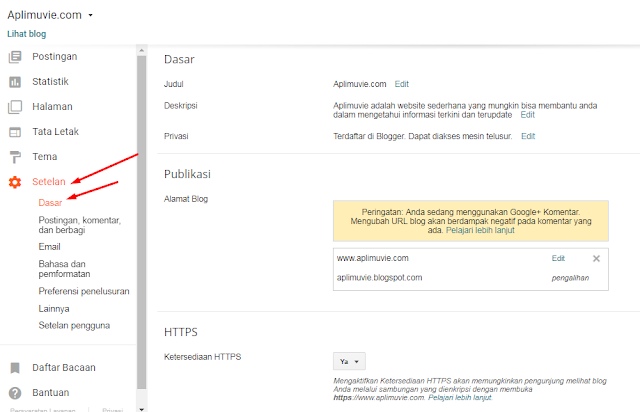Viewport: 640px width, 412px height.
Task: Click the Bantuan question mark icon
Action: coord(15,393)
